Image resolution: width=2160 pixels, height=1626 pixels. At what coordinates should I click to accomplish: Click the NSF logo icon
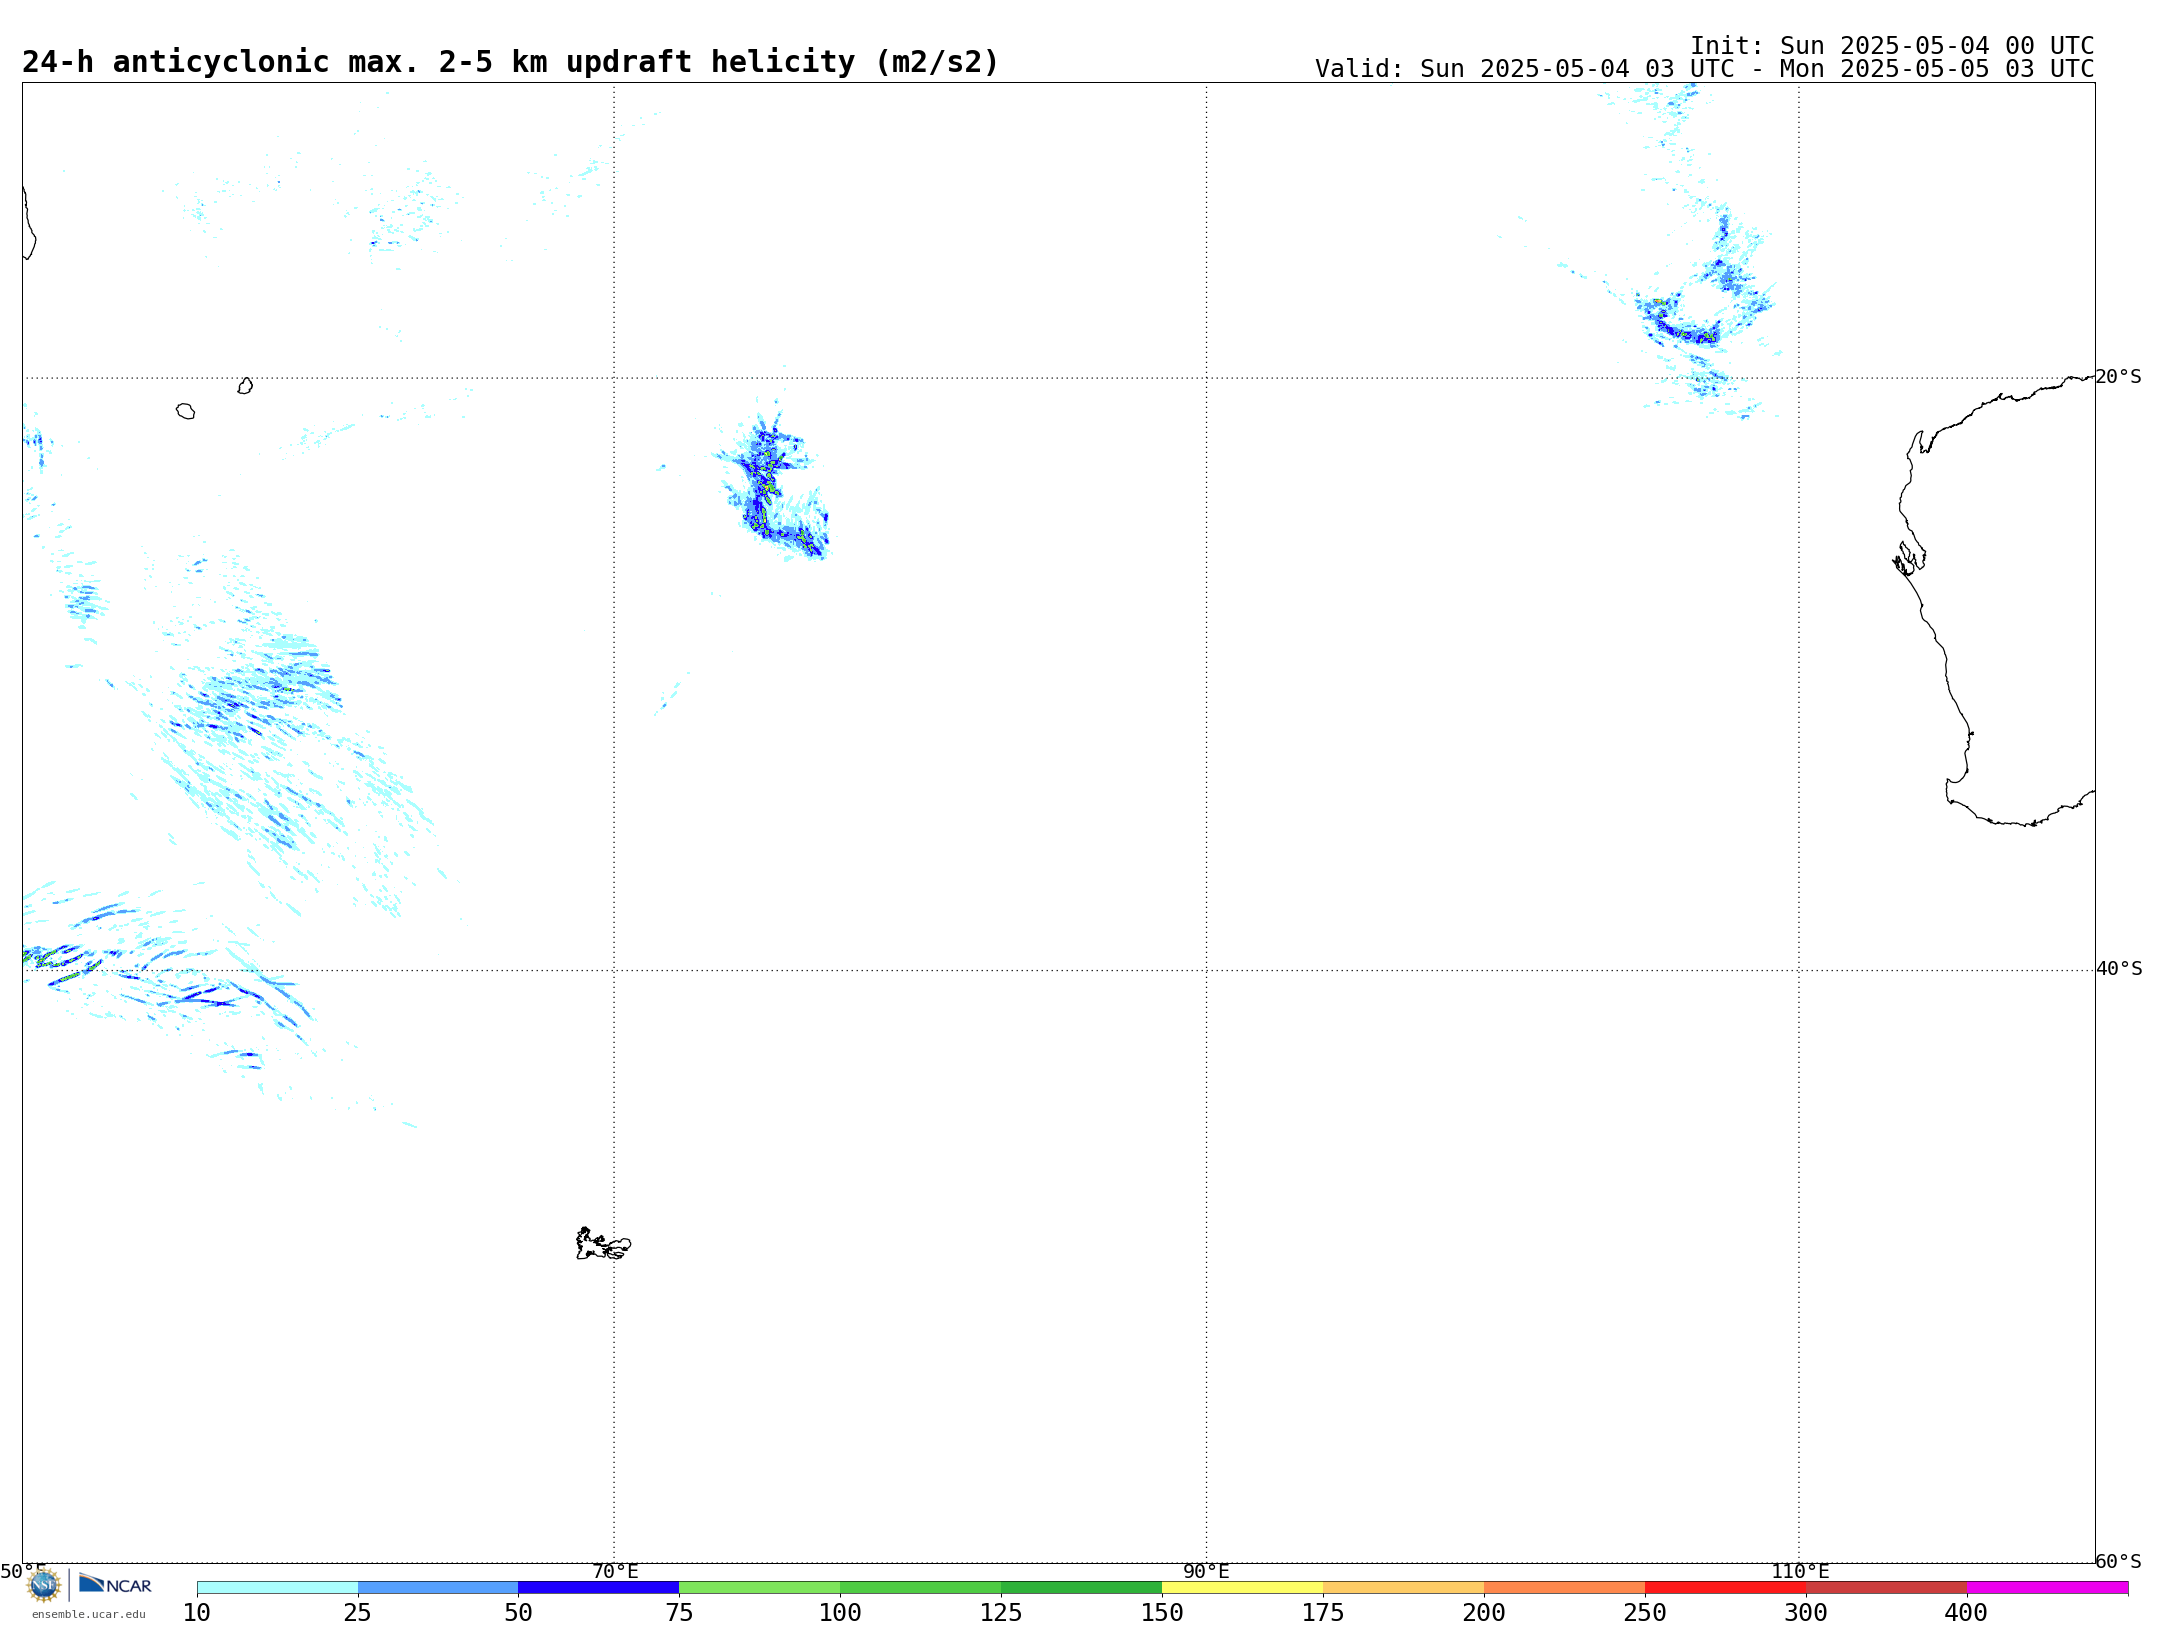pos(44,1585)
